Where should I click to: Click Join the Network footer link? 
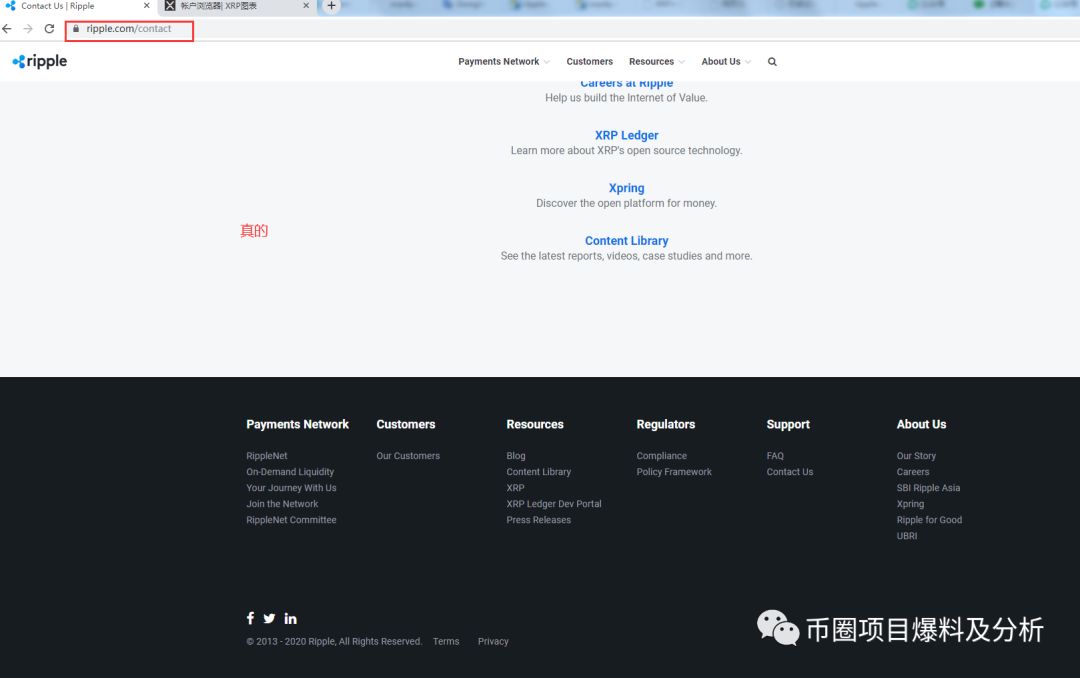point(282,504)
